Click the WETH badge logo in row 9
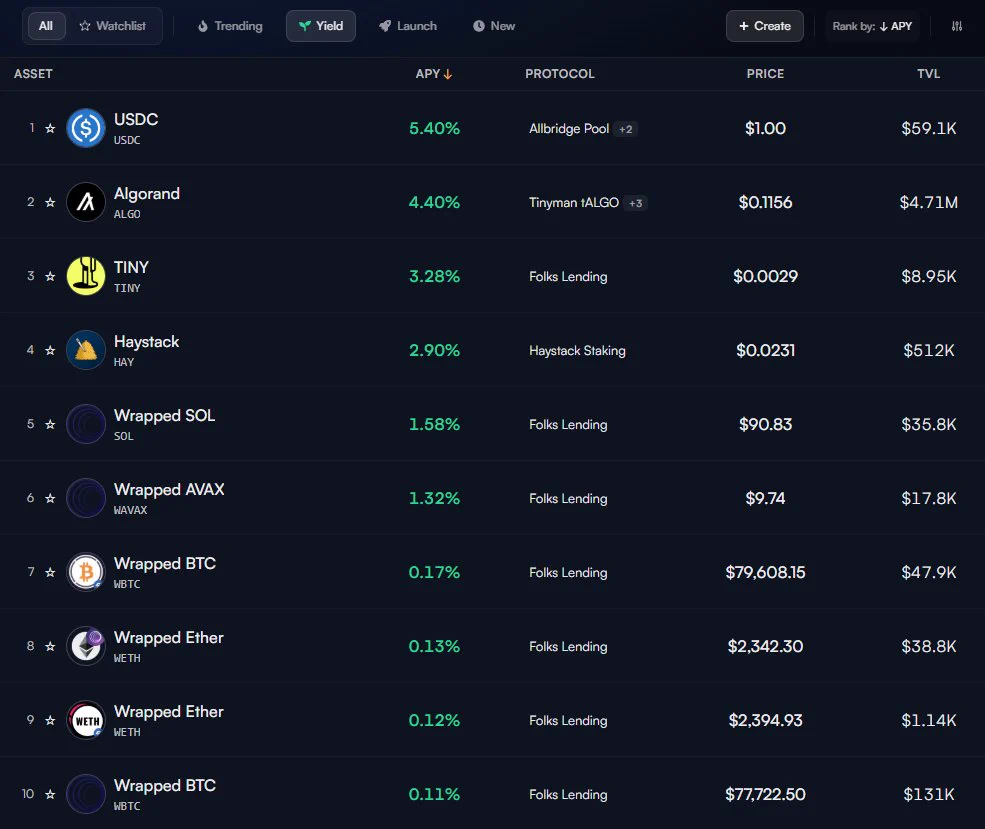Screen dimensions: 985x829 [86, 720]
